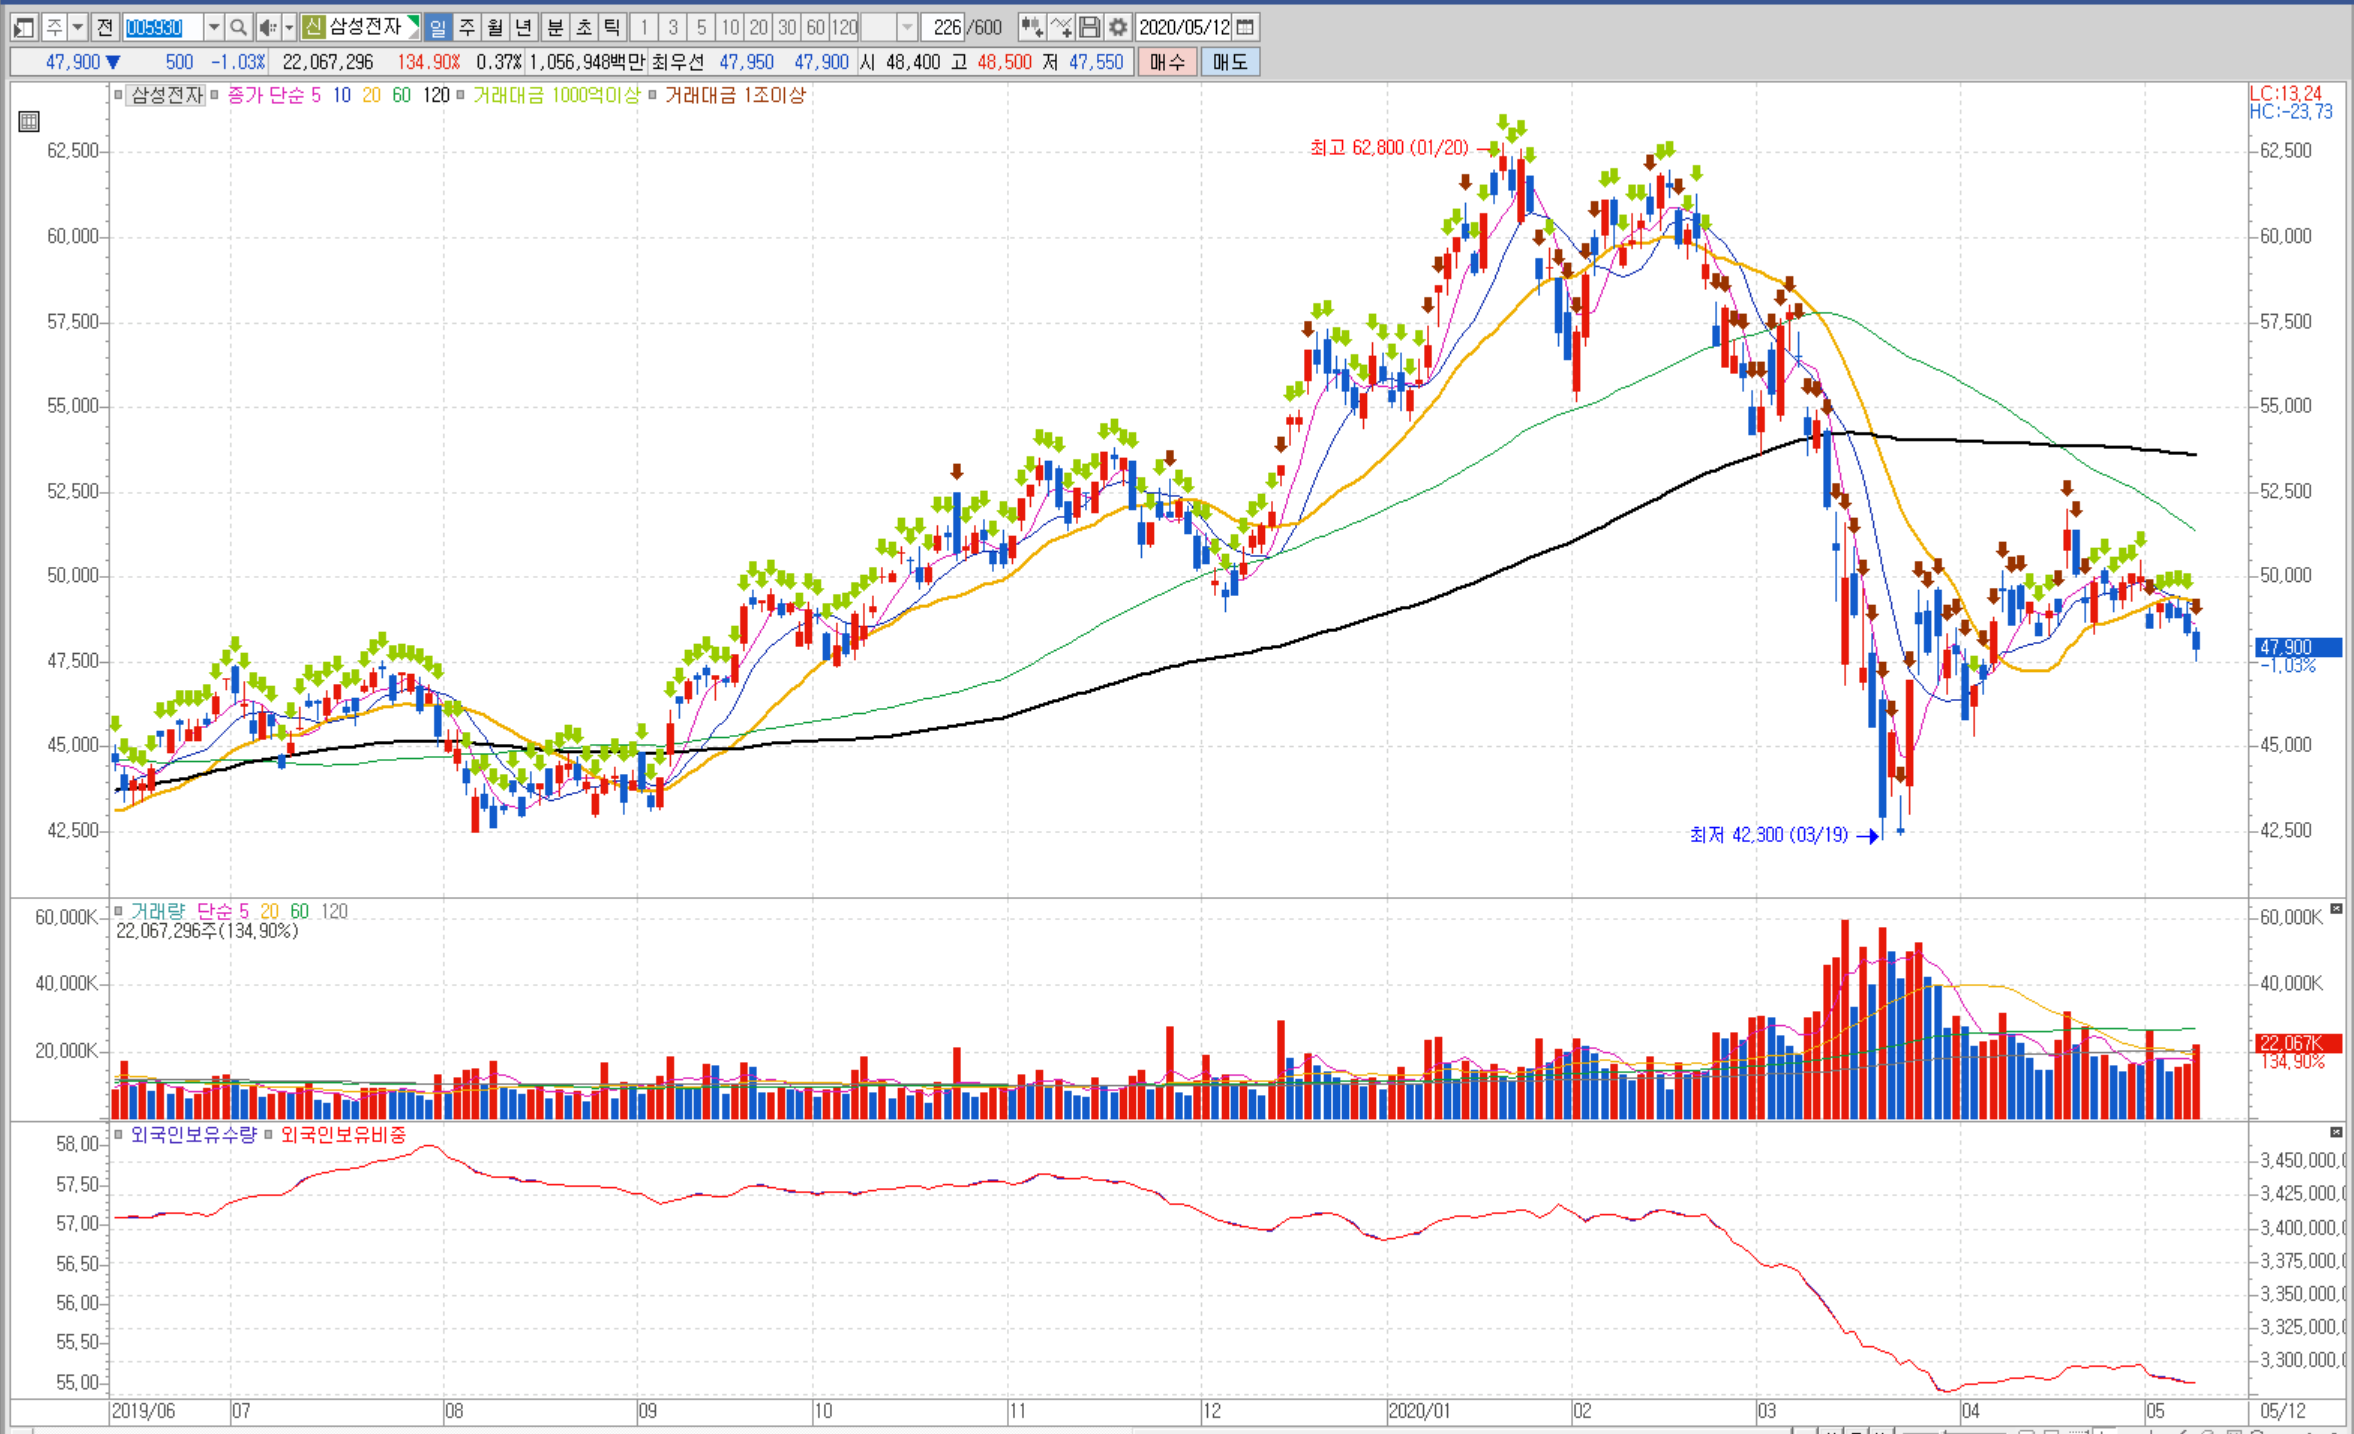The width and height of the screenshot is (2354, 1434).
Task: Open the calendar date picker icon
Action: point(1245,27)
